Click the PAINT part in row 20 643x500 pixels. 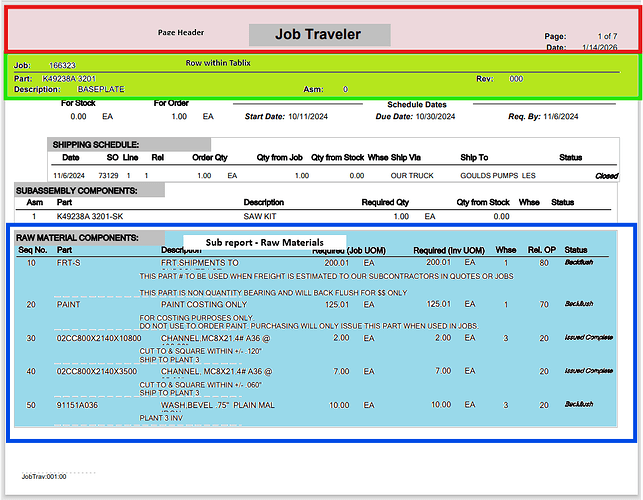(x=68, y=305)
